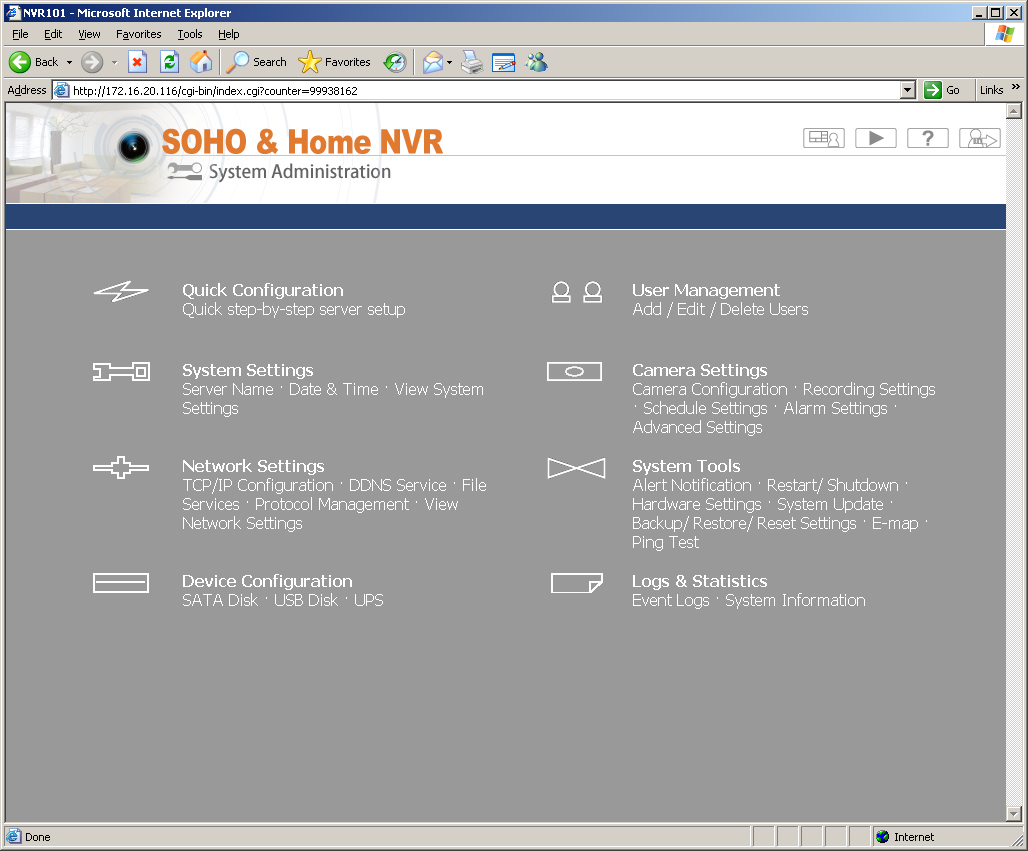Click the Device Configuration drive icon
Viewport: 1028px width, 851px height.
(x=121, y=583)
